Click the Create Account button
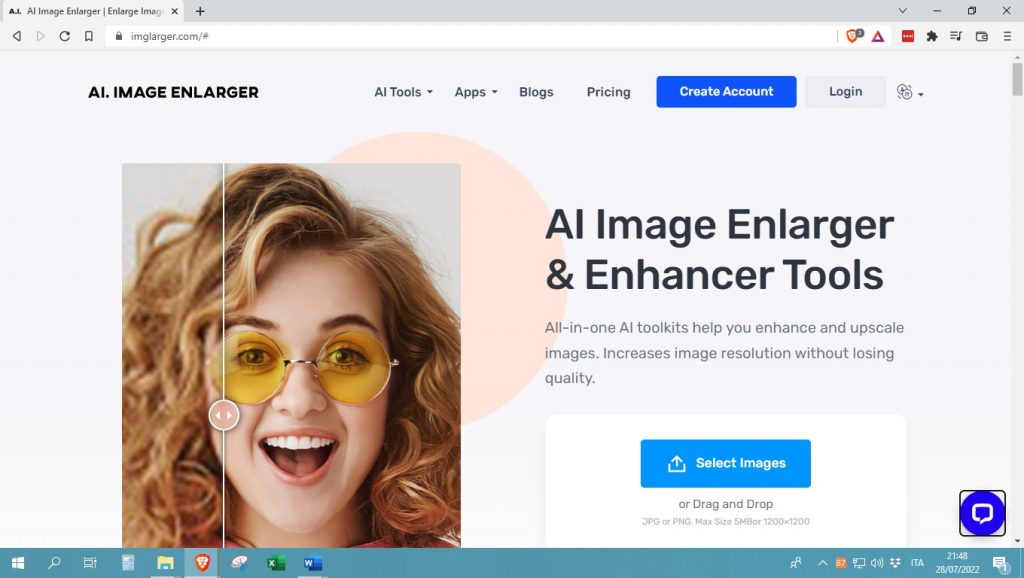Image resolution: width=1024 pixels, height=578 pixels. (726, 91)
